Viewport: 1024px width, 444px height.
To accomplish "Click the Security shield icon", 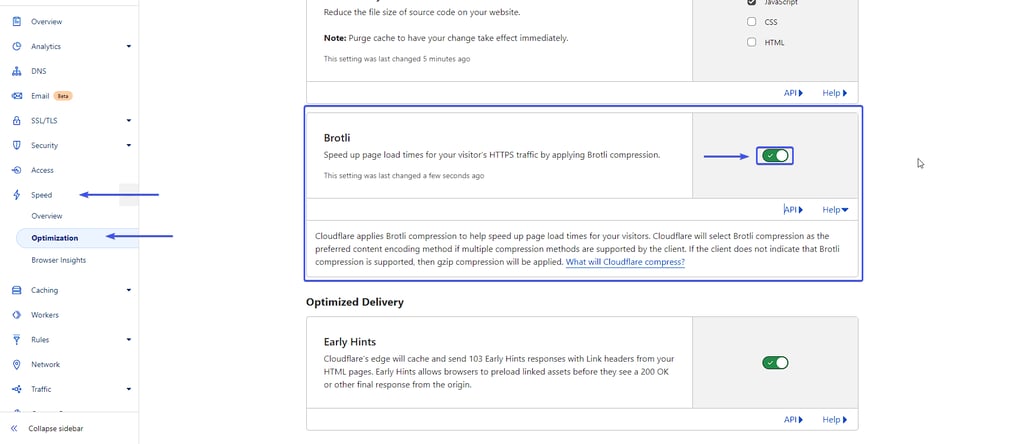I will coord(17,146).
